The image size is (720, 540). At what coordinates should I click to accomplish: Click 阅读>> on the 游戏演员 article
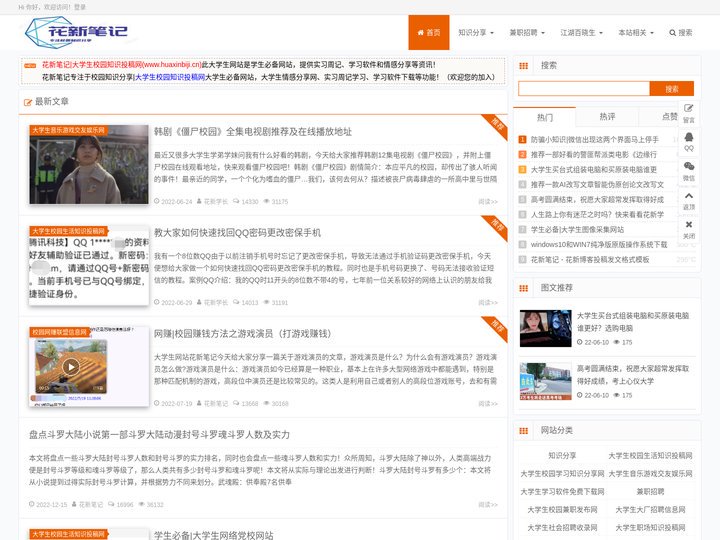click(x=488, y=404)
